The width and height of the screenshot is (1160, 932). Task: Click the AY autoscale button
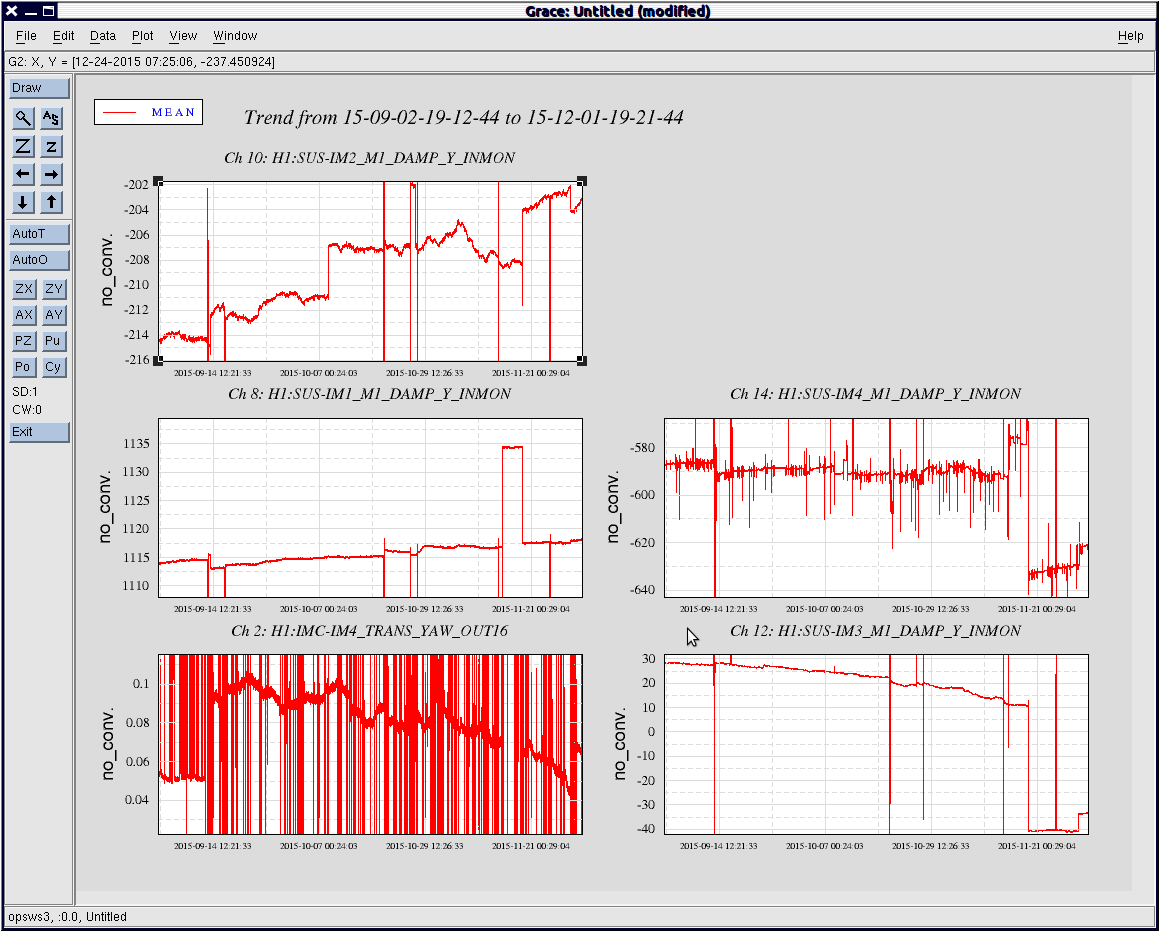click(53, 315)
